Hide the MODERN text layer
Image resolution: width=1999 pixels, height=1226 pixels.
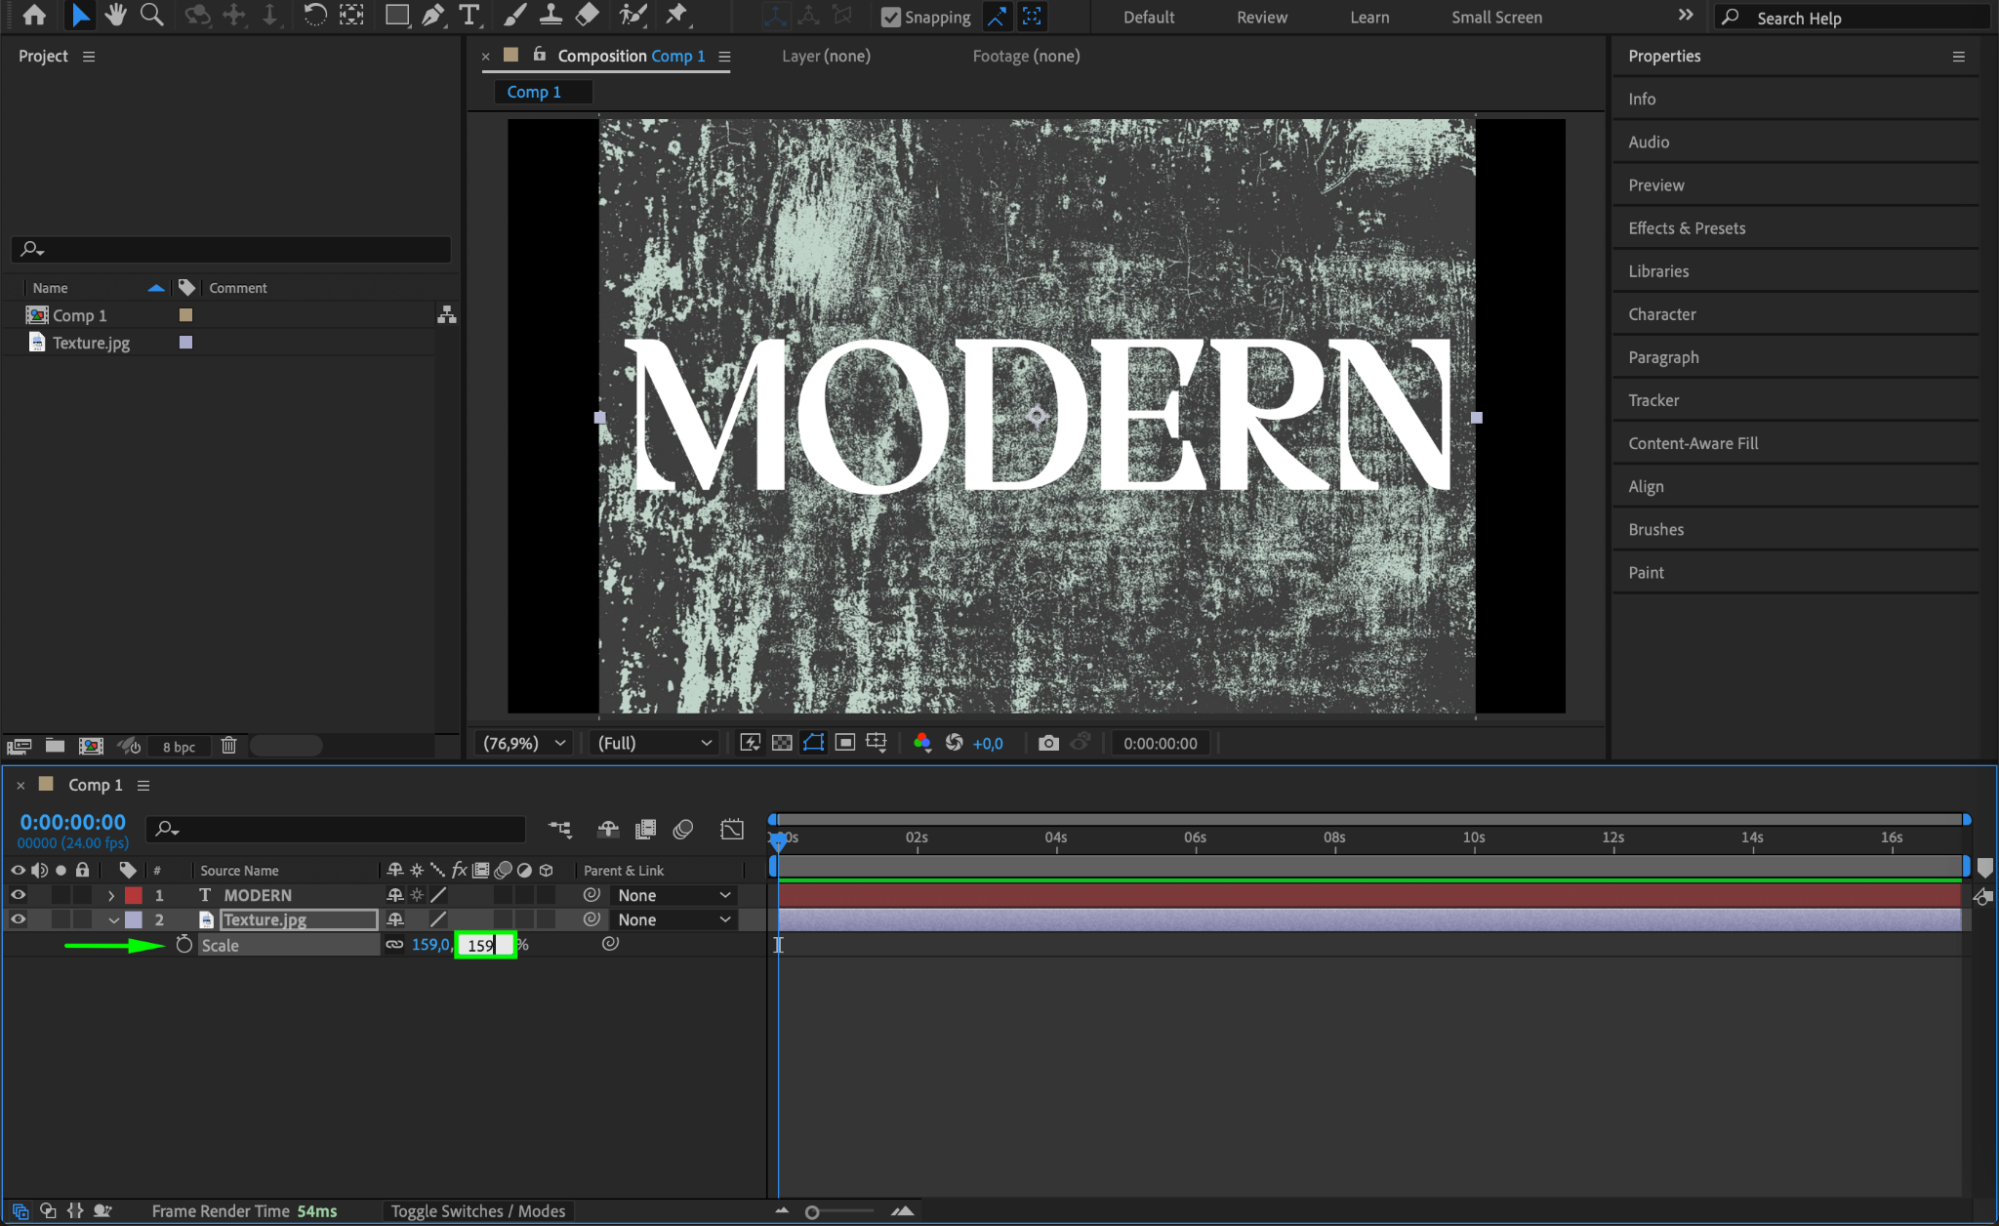pyautogui.click(x=18, y=895)
